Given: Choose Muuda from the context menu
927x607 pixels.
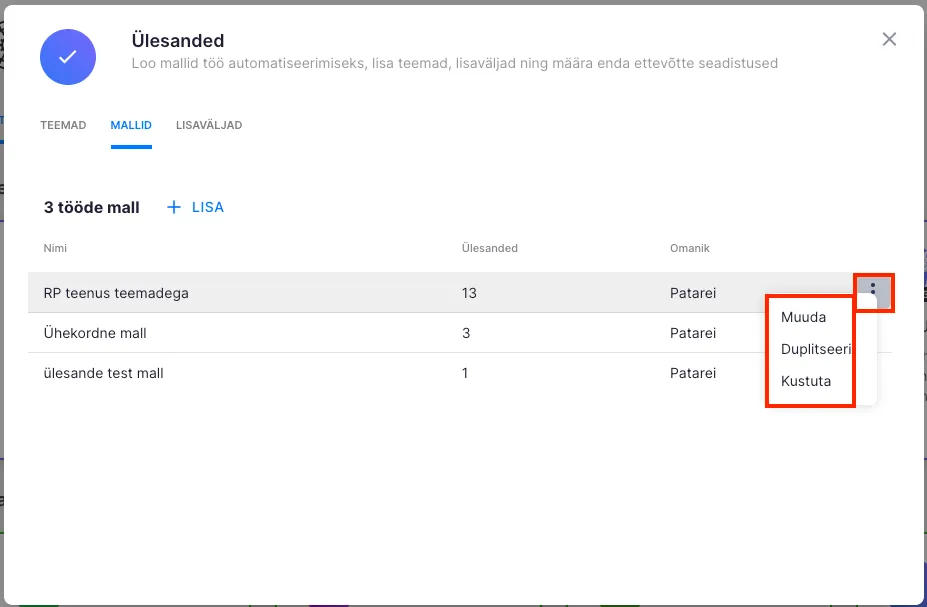Looking at the screenshot, I should [803, 317].
